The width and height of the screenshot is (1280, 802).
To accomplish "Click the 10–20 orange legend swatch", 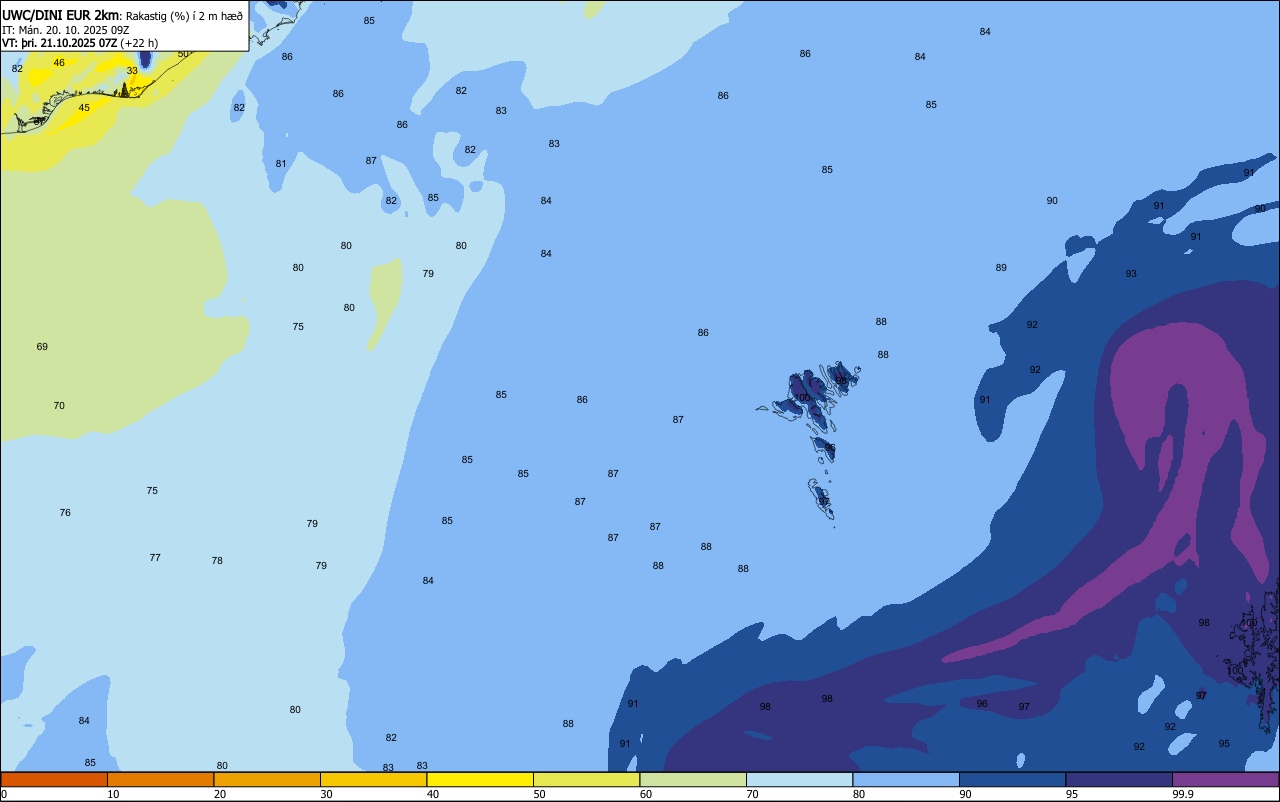I will tap(160, 780).
